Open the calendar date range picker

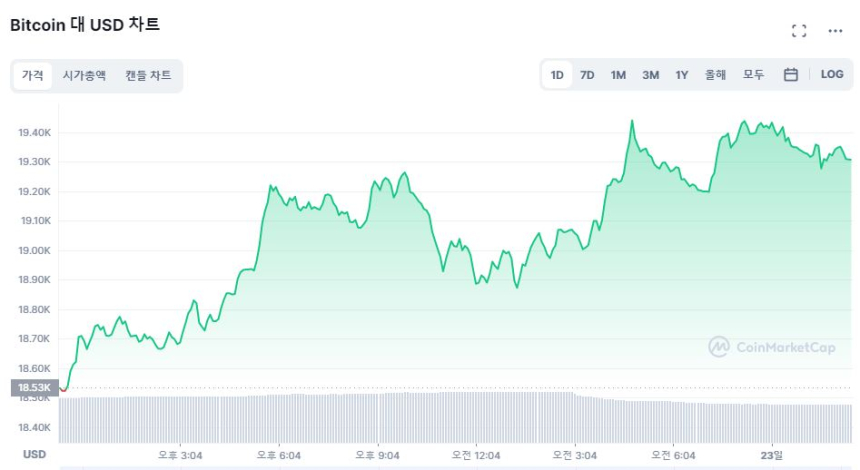click(790, 75)
